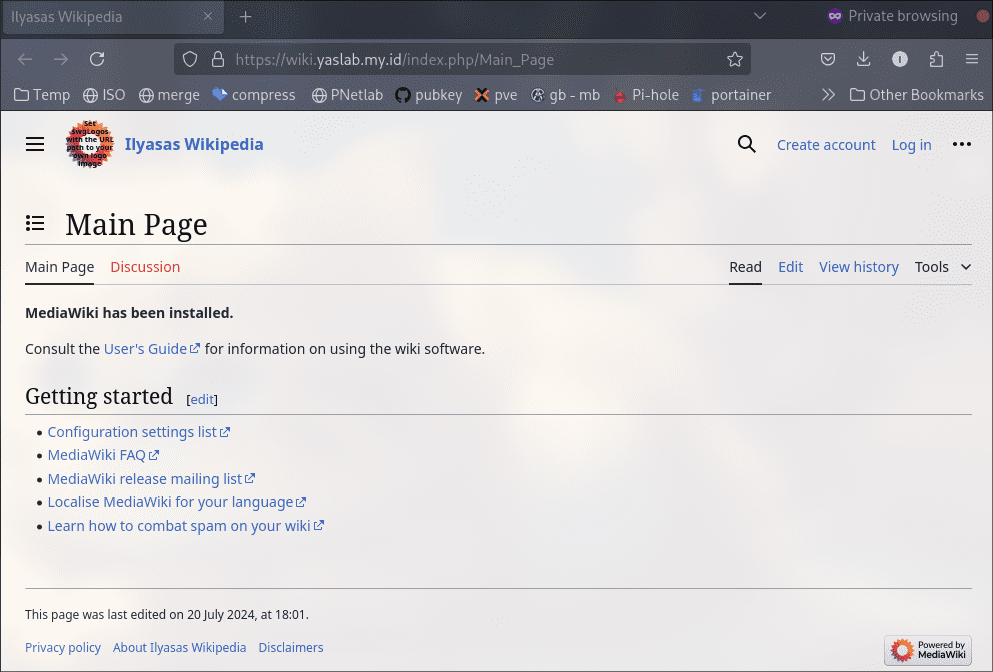This screenshot has height=672, width=993.
Task: Open the downloads arrow icon
Action: (863, 60)
